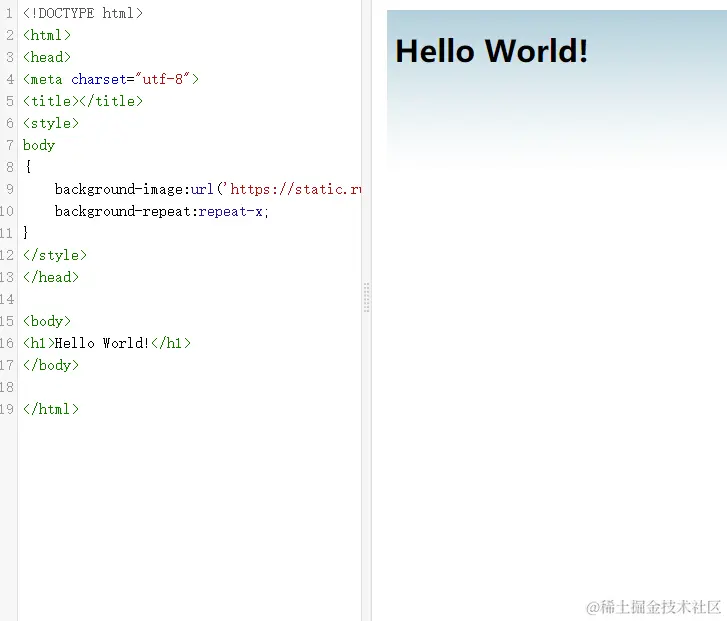Place cursor on <title></title> line
The image size is (727, 621).
(83, 101)
